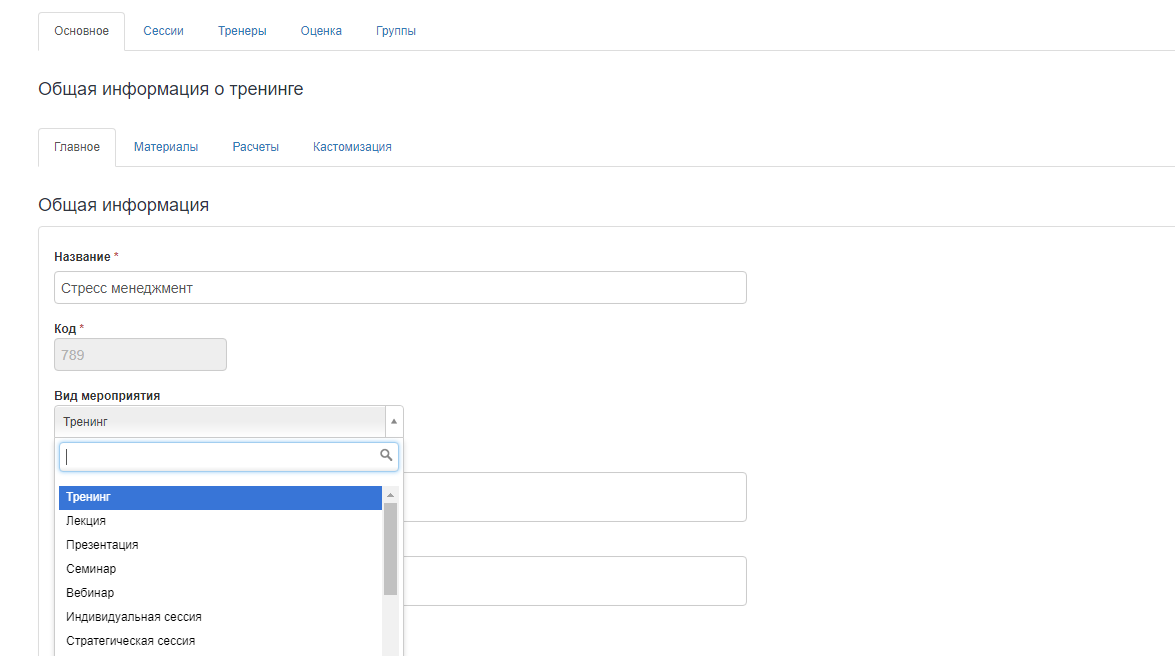Collapse the Вид мероприятия dropdown arrow
This screenshot has height=656, width=1175.
394,421
